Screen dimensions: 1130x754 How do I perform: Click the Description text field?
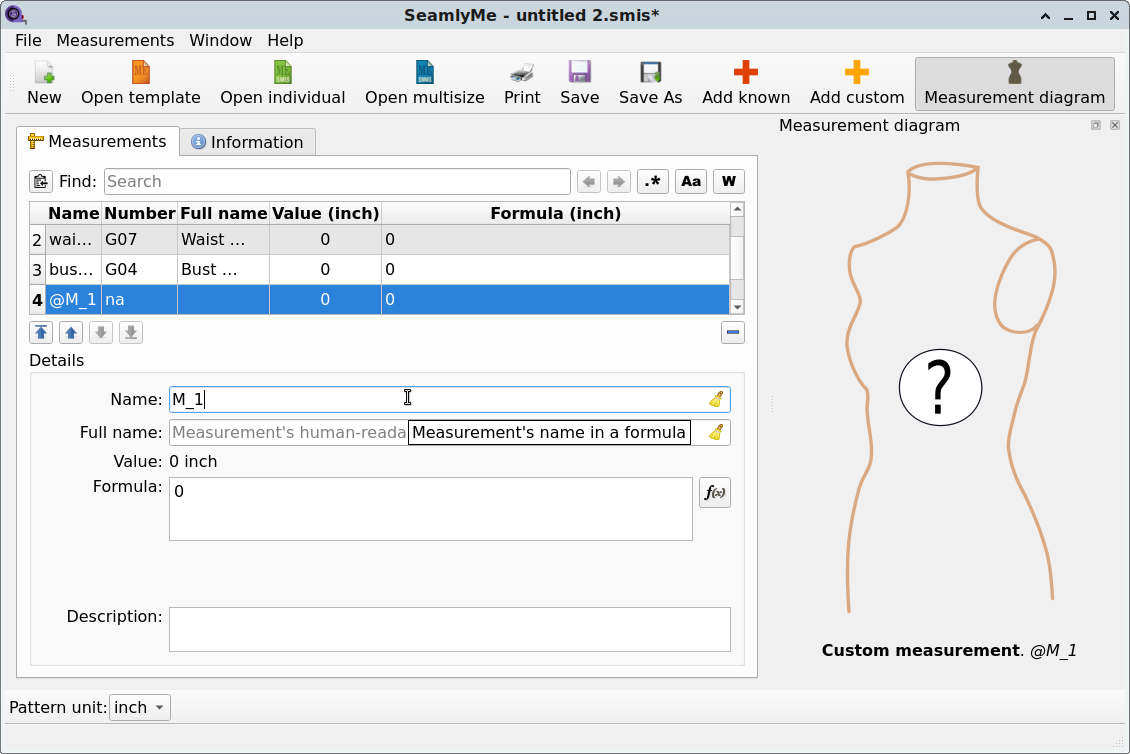point(450,629)
